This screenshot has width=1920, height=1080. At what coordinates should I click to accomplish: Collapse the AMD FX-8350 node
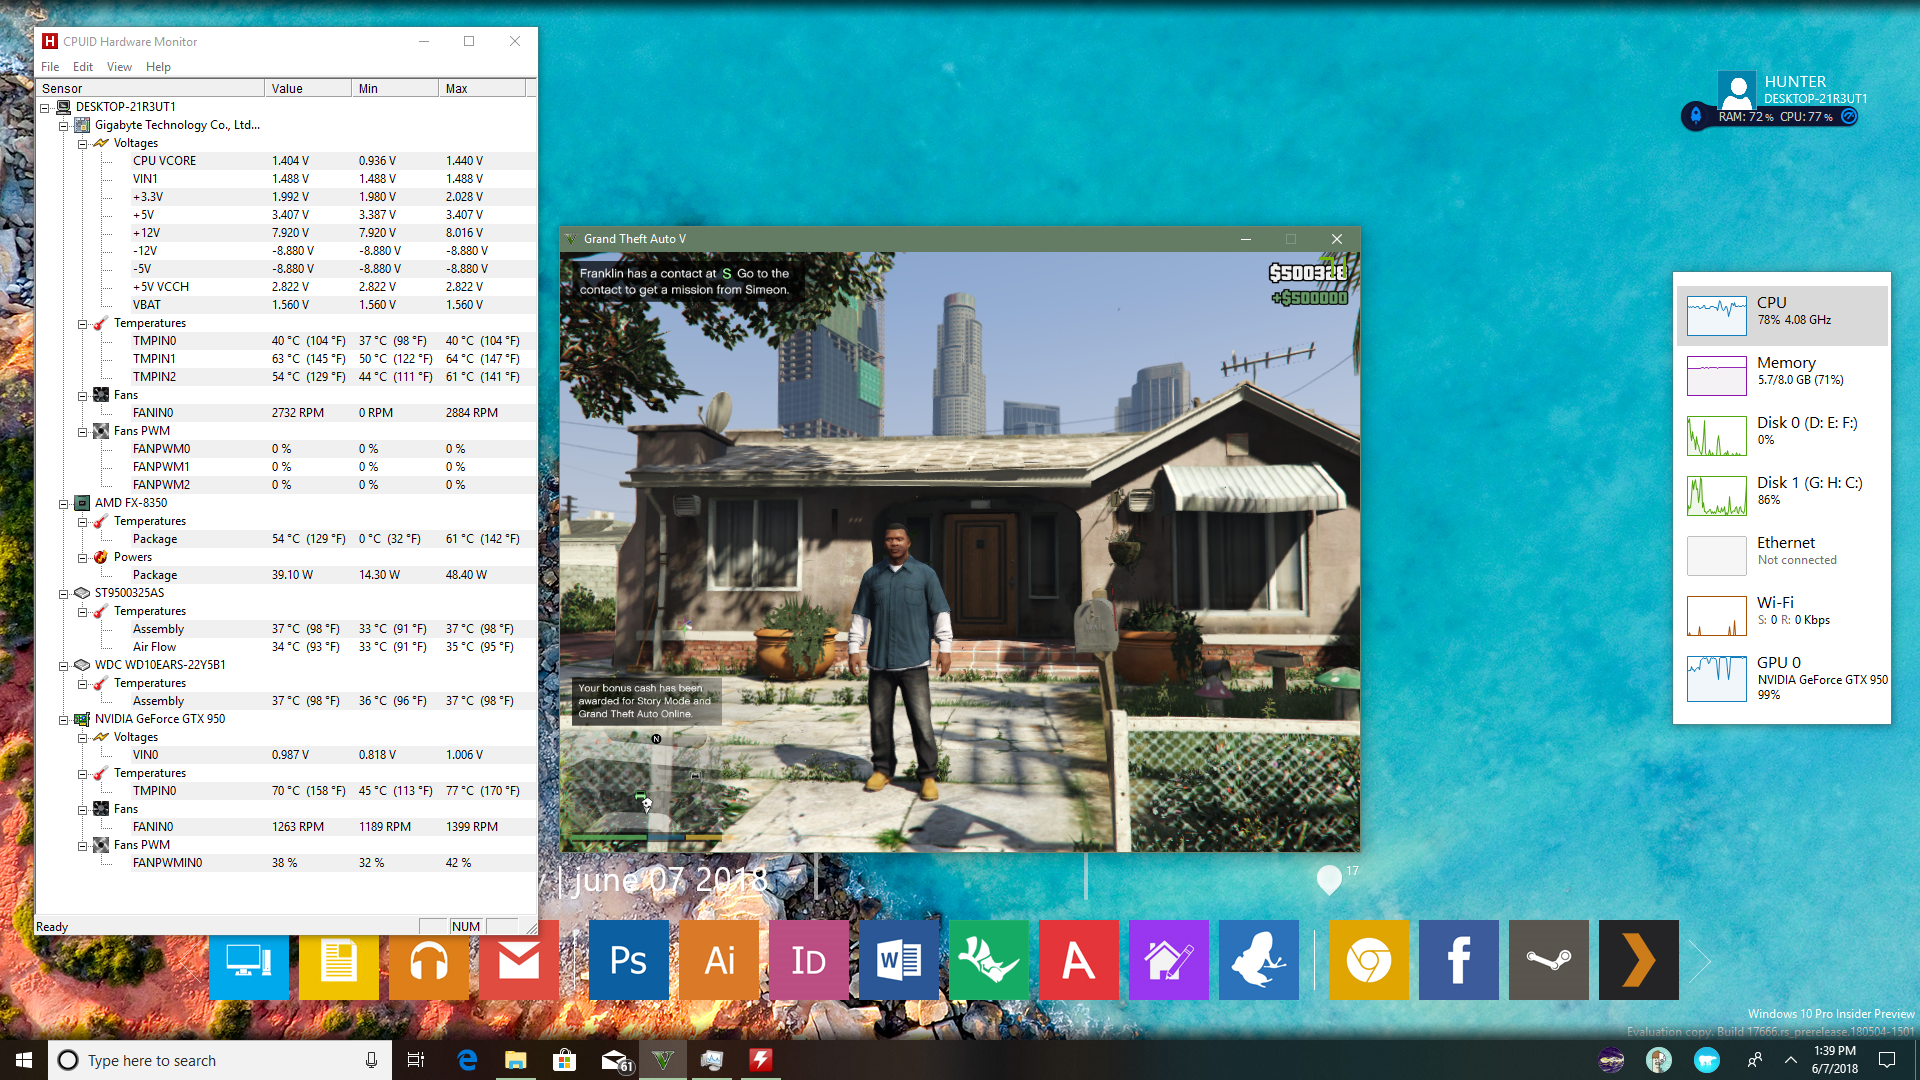click(64, 504)
